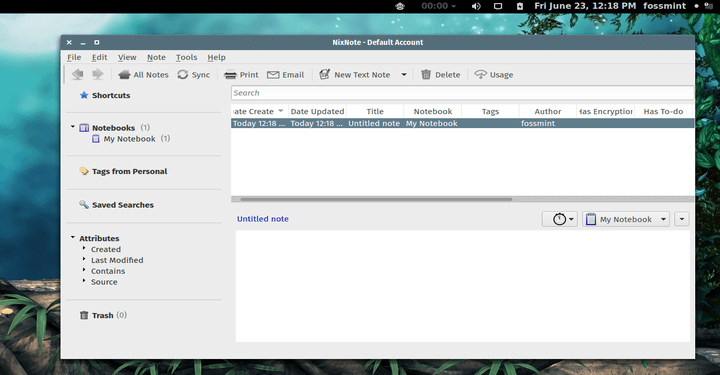Click the Saved Searches magnifier icon
This screenshot has height=375, width=720.
[x=84, y=204]
